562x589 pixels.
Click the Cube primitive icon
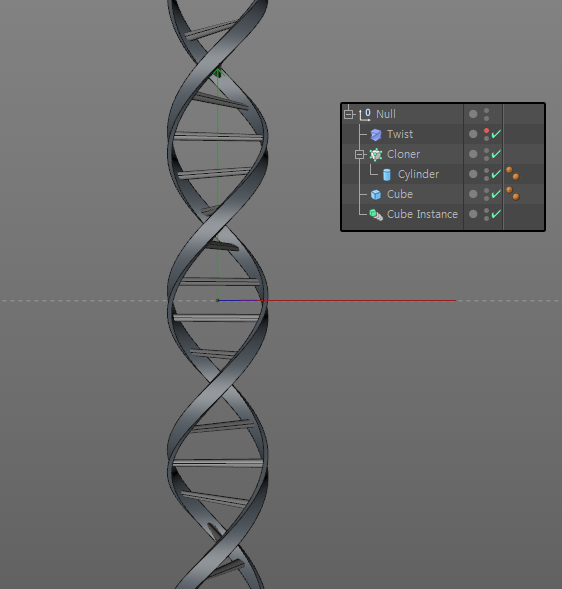coord(376,195)
